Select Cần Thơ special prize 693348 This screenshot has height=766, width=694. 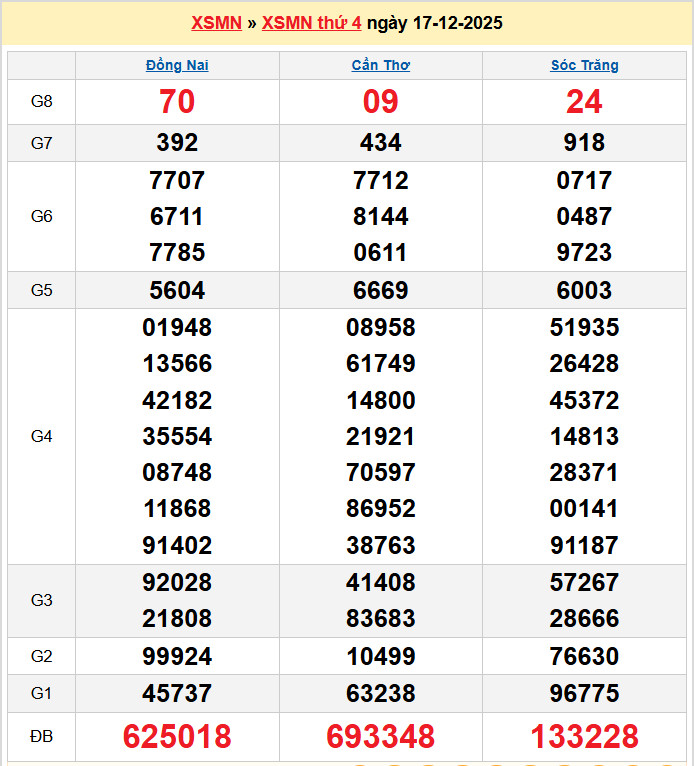click(x=380, y=737)
